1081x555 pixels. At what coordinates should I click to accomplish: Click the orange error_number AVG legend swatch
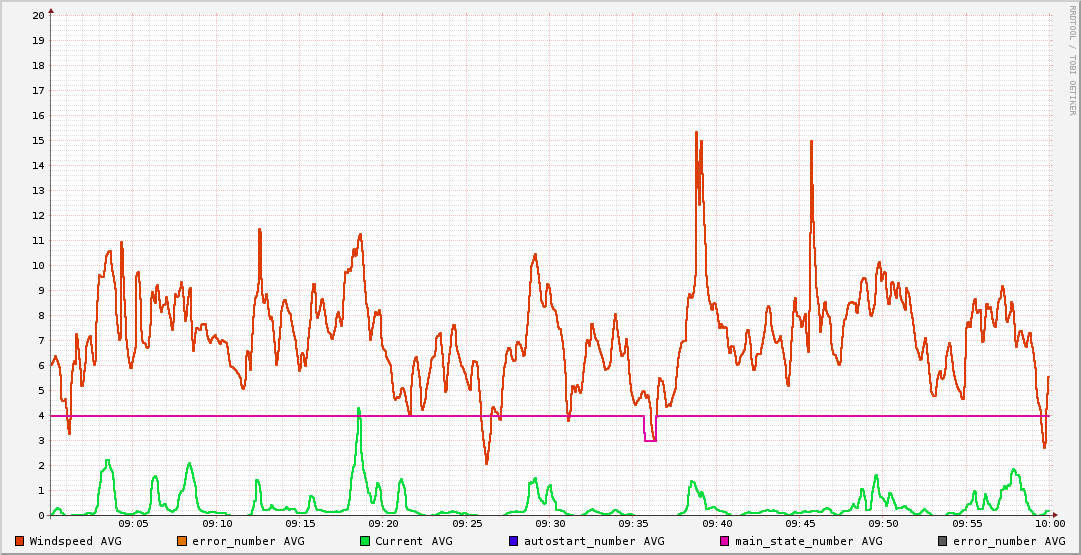pyautogui.click(x=182, y=541)
